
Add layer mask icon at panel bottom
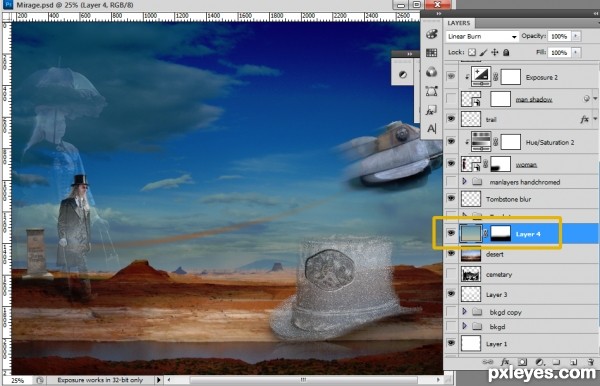point(522,362)
